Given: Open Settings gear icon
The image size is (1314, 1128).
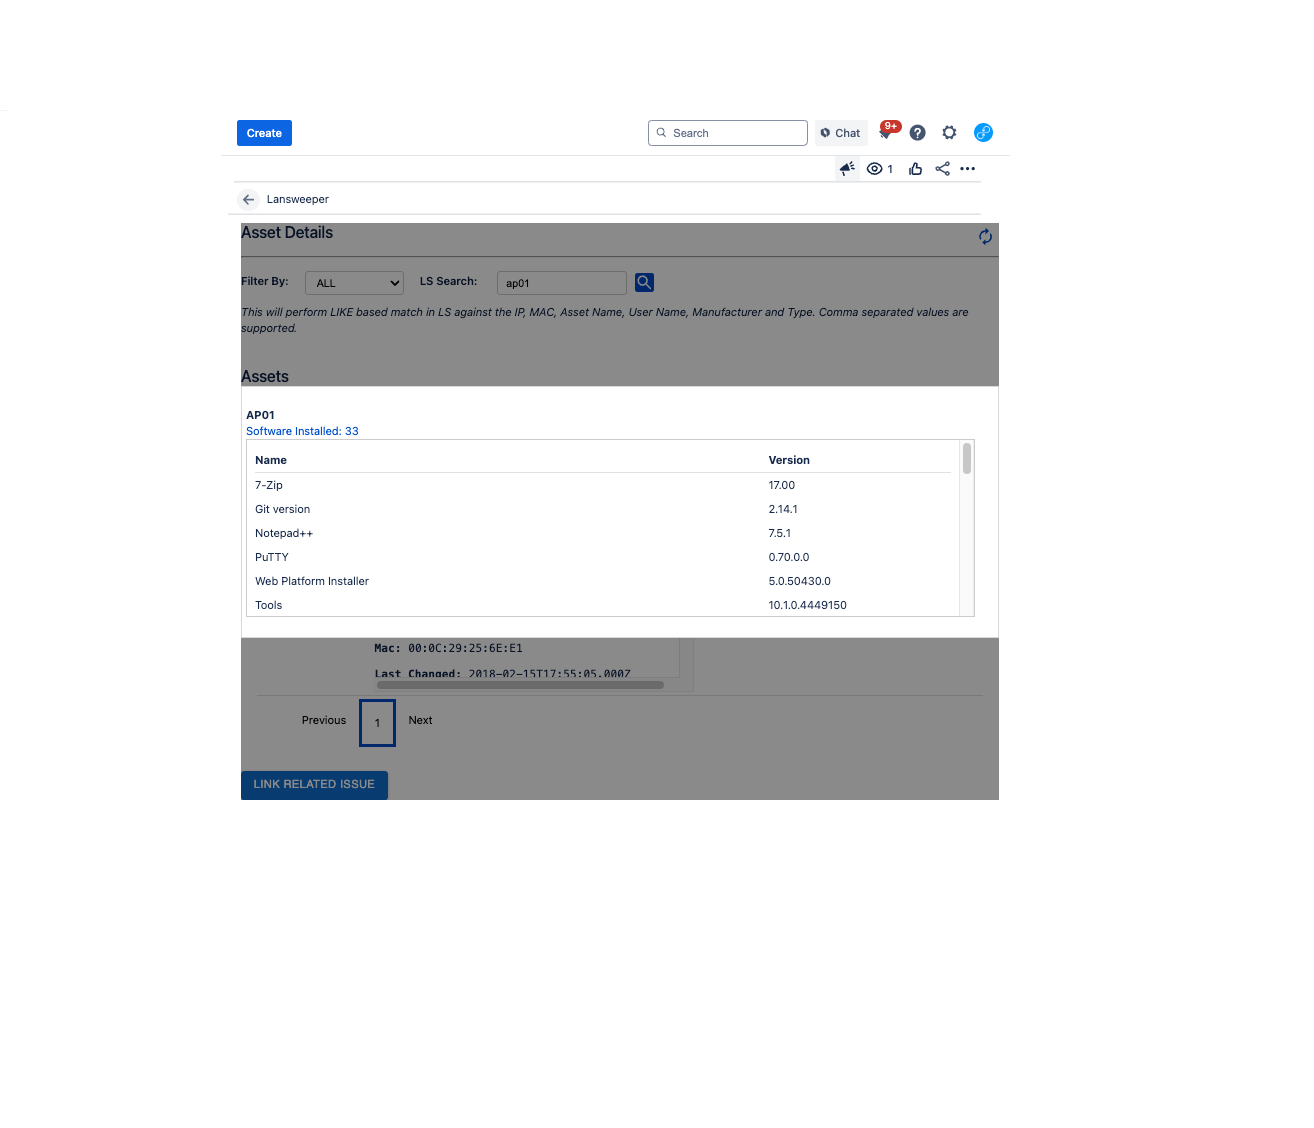Looking at the screenshot, I should coord(950,133).
